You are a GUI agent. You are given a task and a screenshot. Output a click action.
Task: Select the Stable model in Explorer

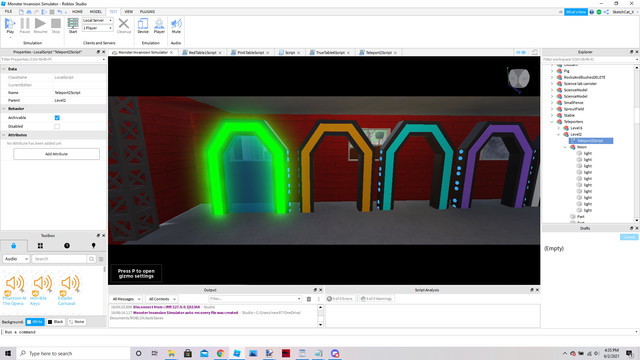(569, 116)
